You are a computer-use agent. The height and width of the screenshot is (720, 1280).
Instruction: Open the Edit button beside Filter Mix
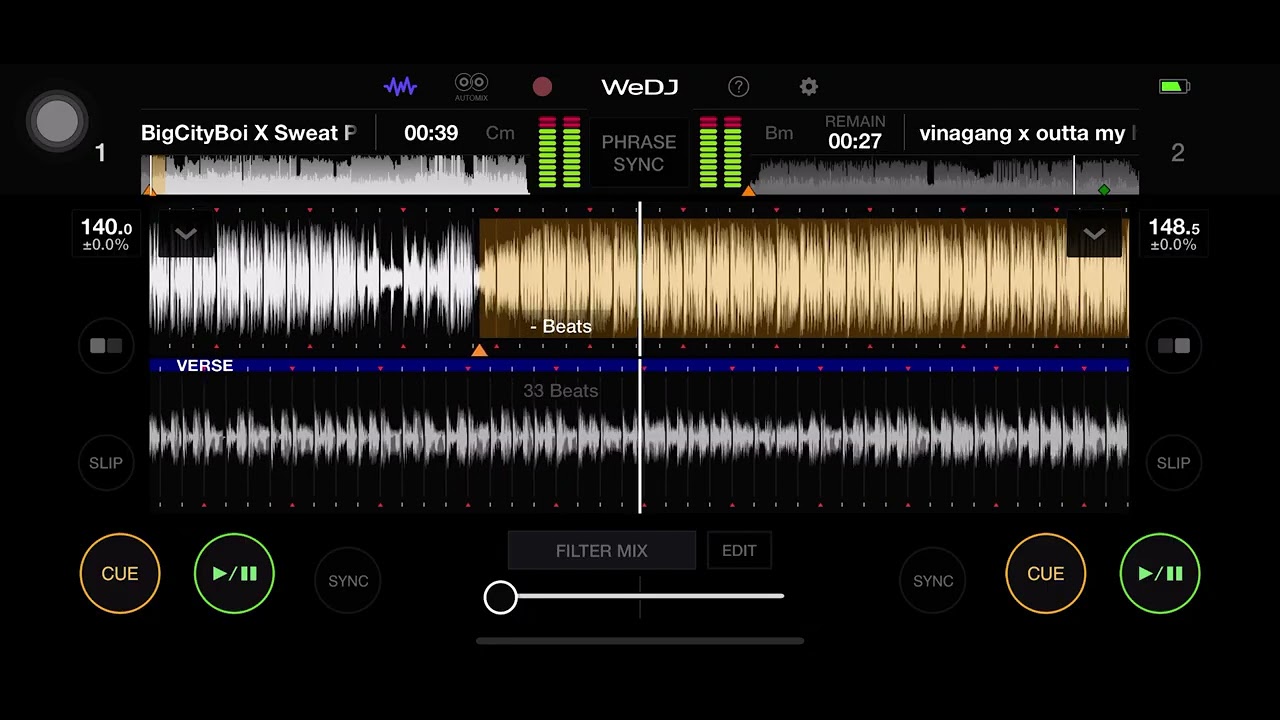[739, 551]
